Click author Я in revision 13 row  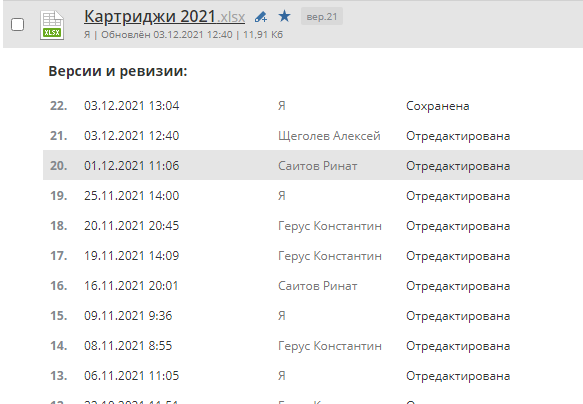282,376
